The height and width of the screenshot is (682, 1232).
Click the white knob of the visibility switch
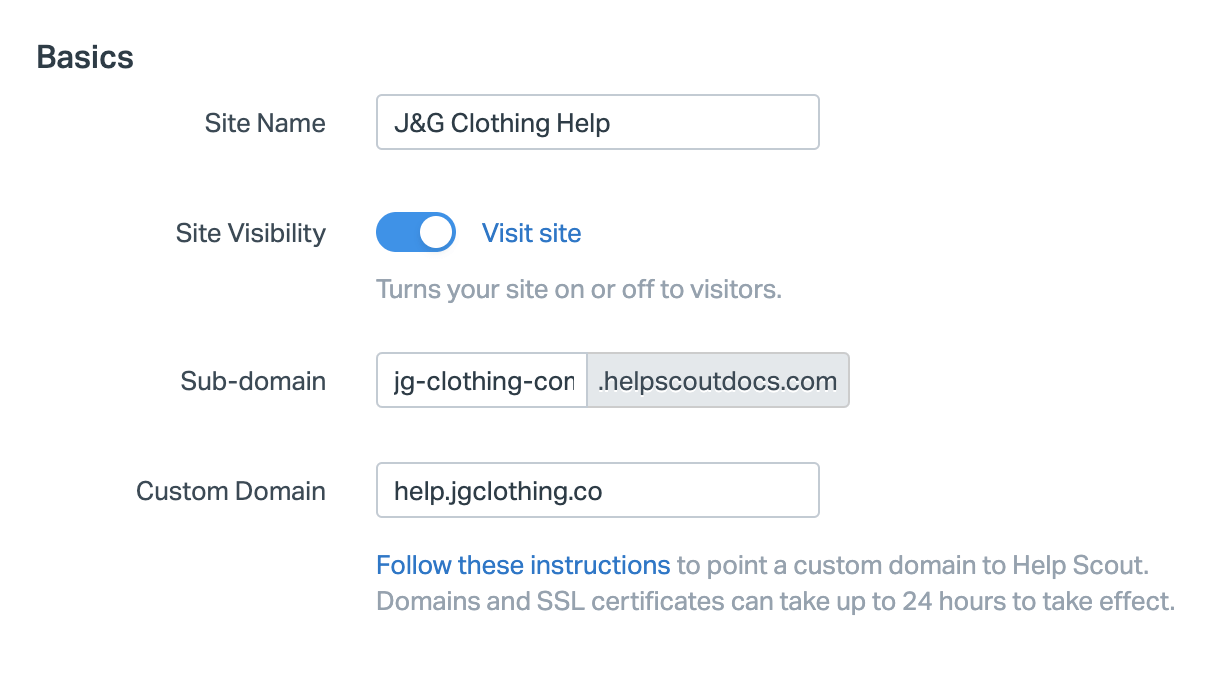click(x=436, y=233)
